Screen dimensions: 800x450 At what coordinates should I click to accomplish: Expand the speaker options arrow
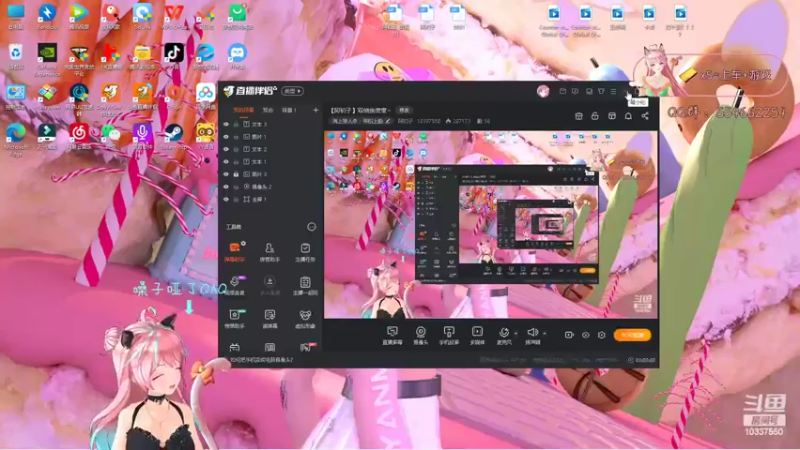(x=544, y=333)
